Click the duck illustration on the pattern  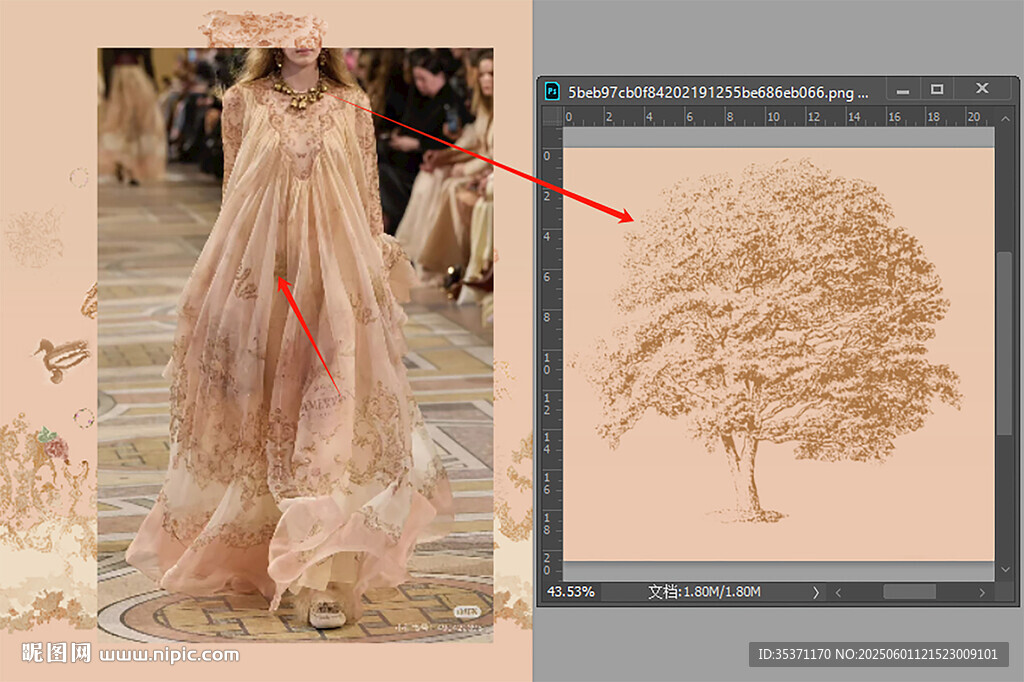pyautogui.click(x=62, y=358)
